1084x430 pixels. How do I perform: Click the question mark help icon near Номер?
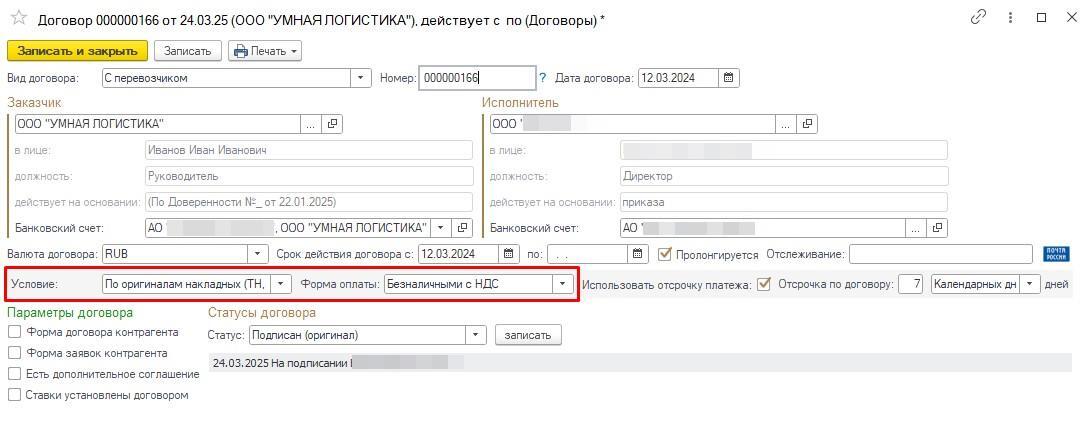click(x=543, y=78)
